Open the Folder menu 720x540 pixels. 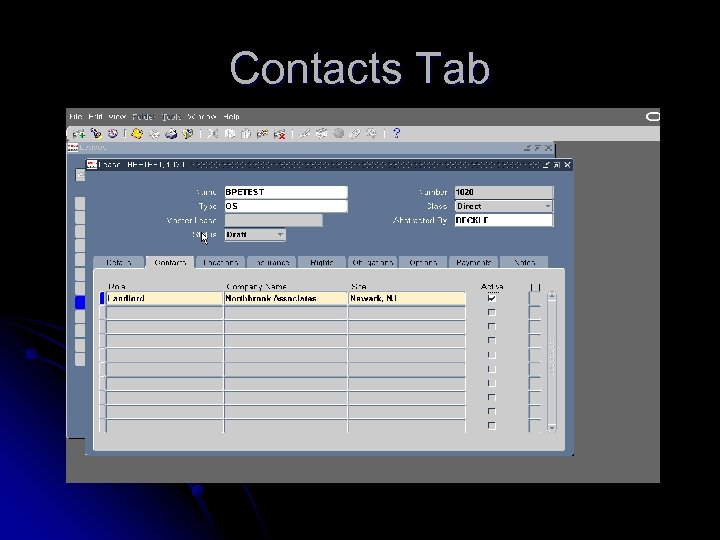pos(144,117)
